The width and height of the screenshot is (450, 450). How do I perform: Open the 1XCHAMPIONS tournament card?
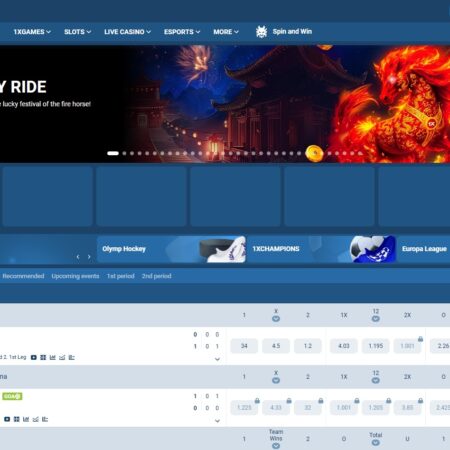pos(321,249)
